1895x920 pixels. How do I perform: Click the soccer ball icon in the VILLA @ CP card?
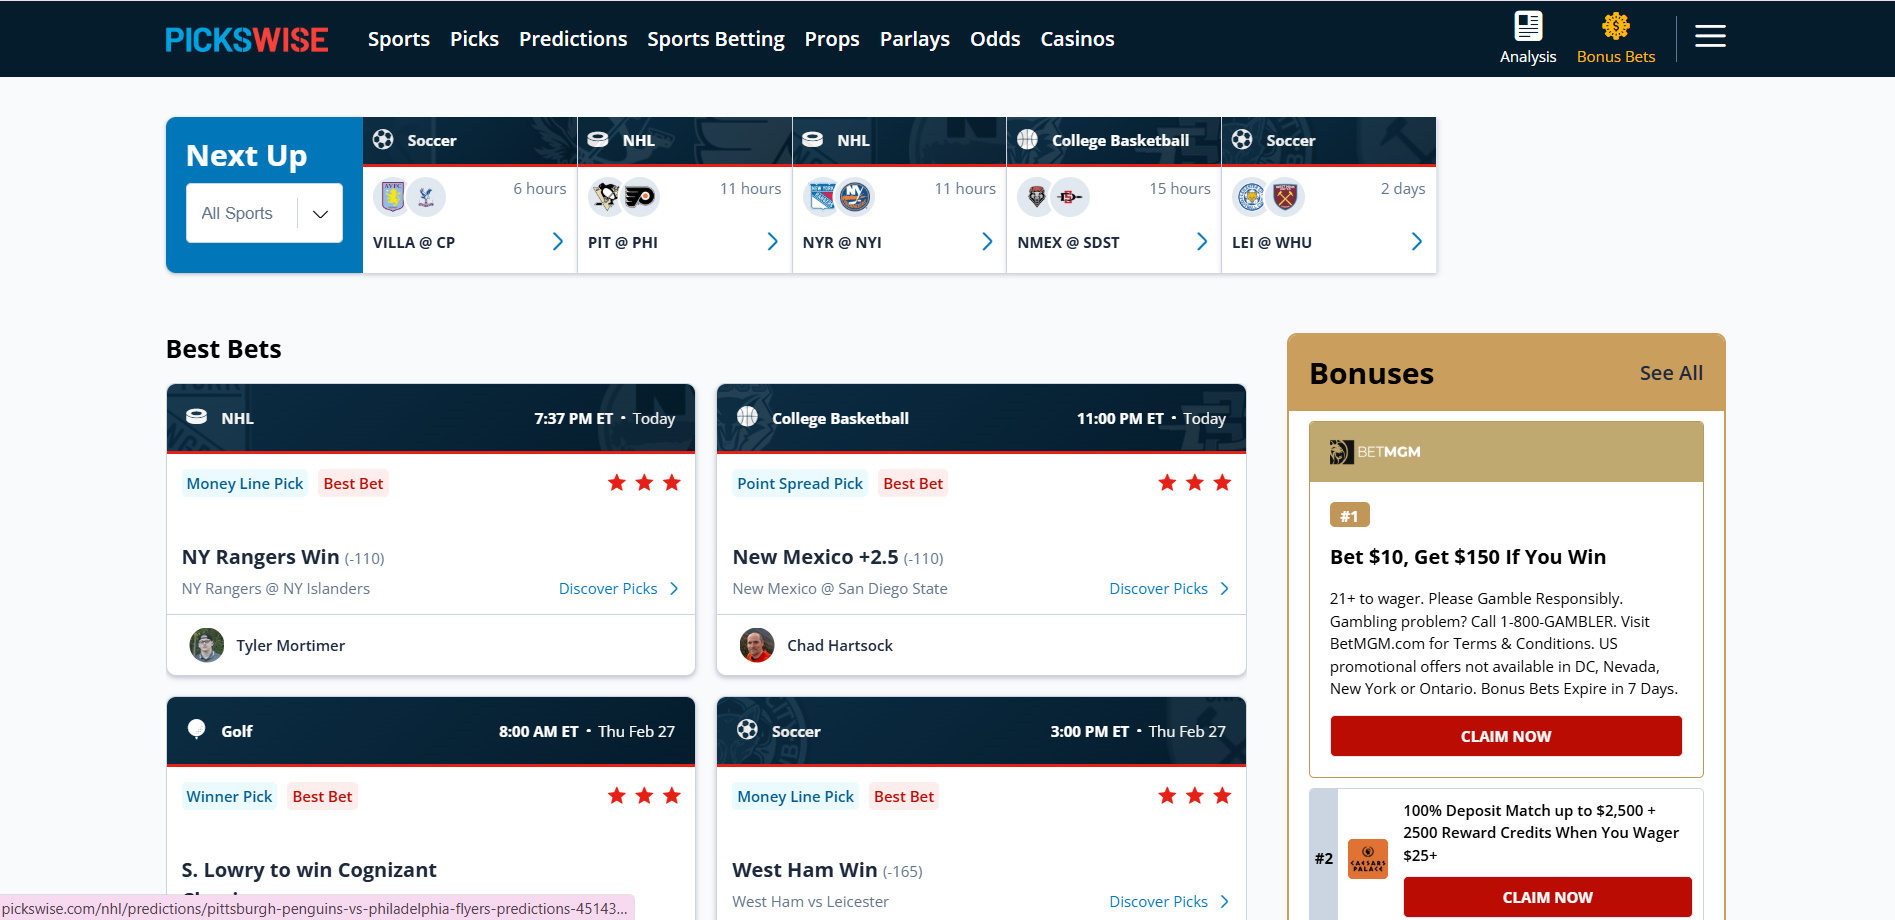(383, 140)
